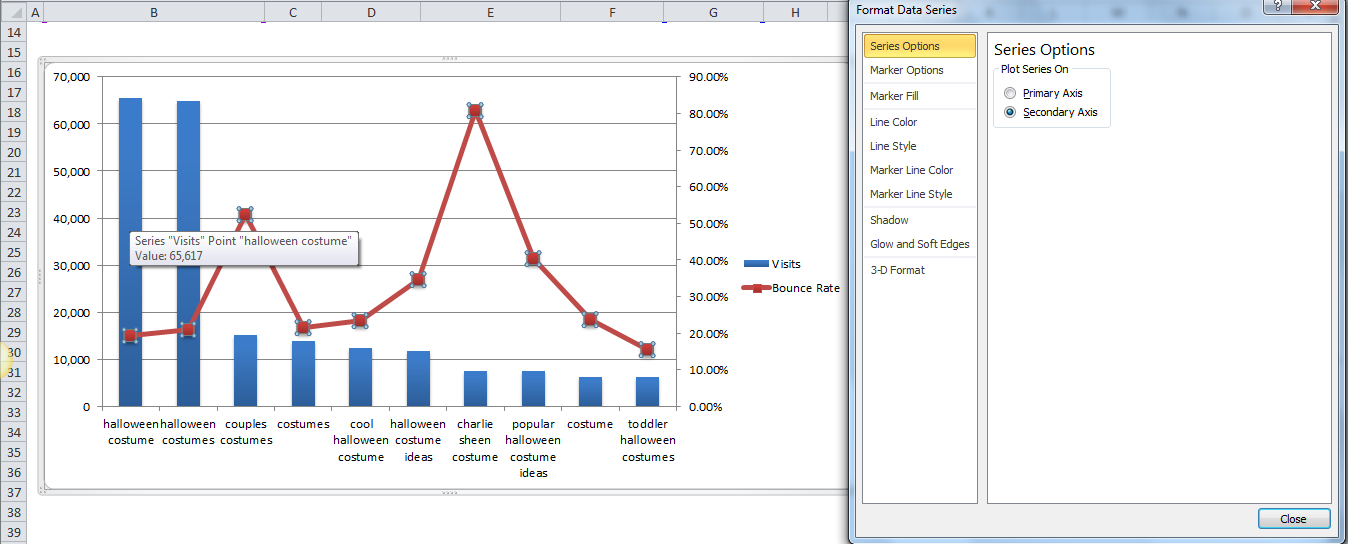Open the Marker Fill category

click(894, 96)
